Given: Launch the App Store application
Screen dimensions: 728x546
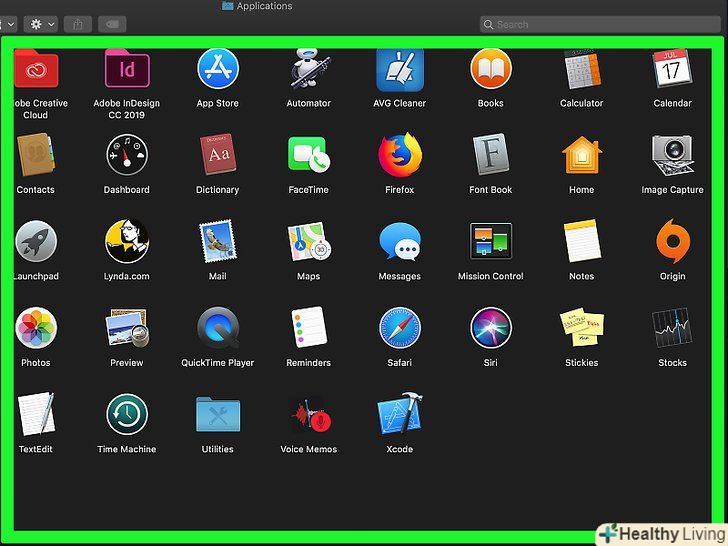Looking at the screenshot, I should (x=218, y=68).
